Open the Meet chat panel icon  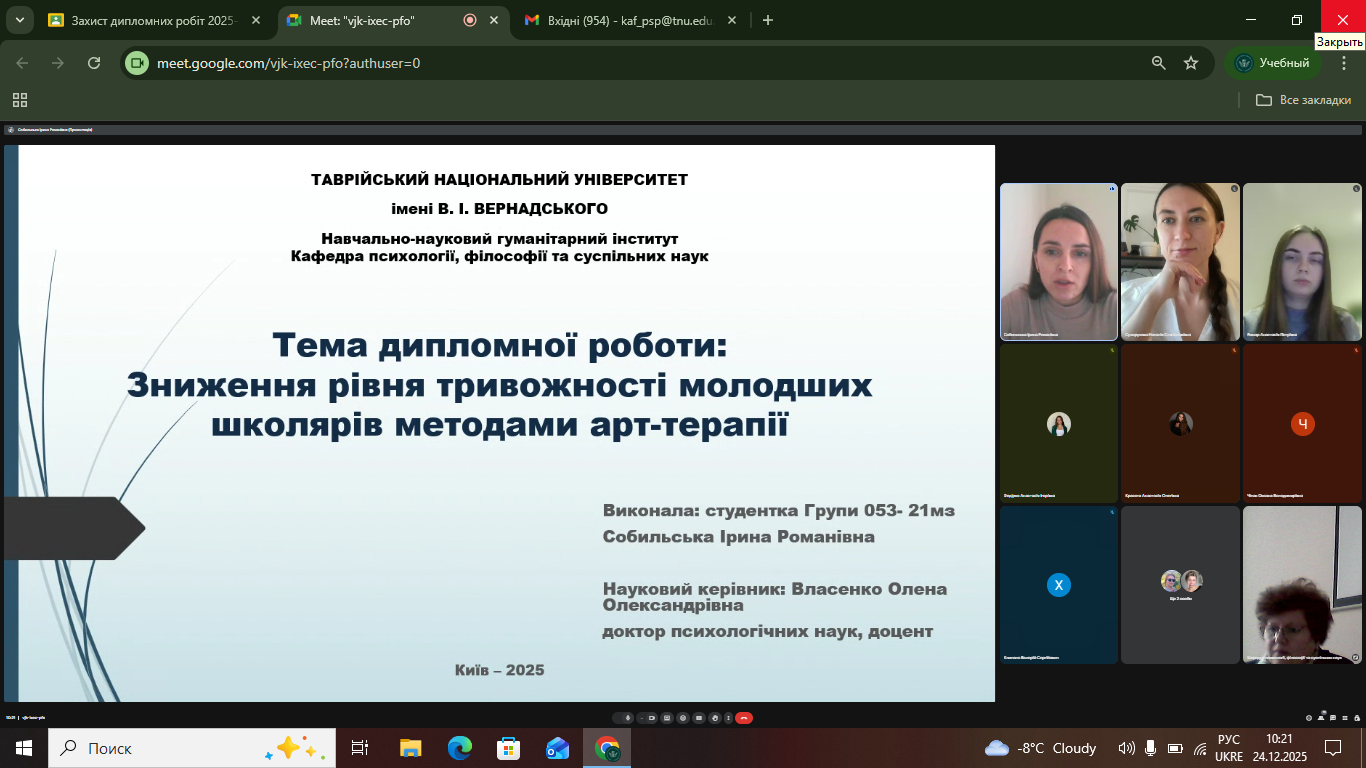point(1333,718)
